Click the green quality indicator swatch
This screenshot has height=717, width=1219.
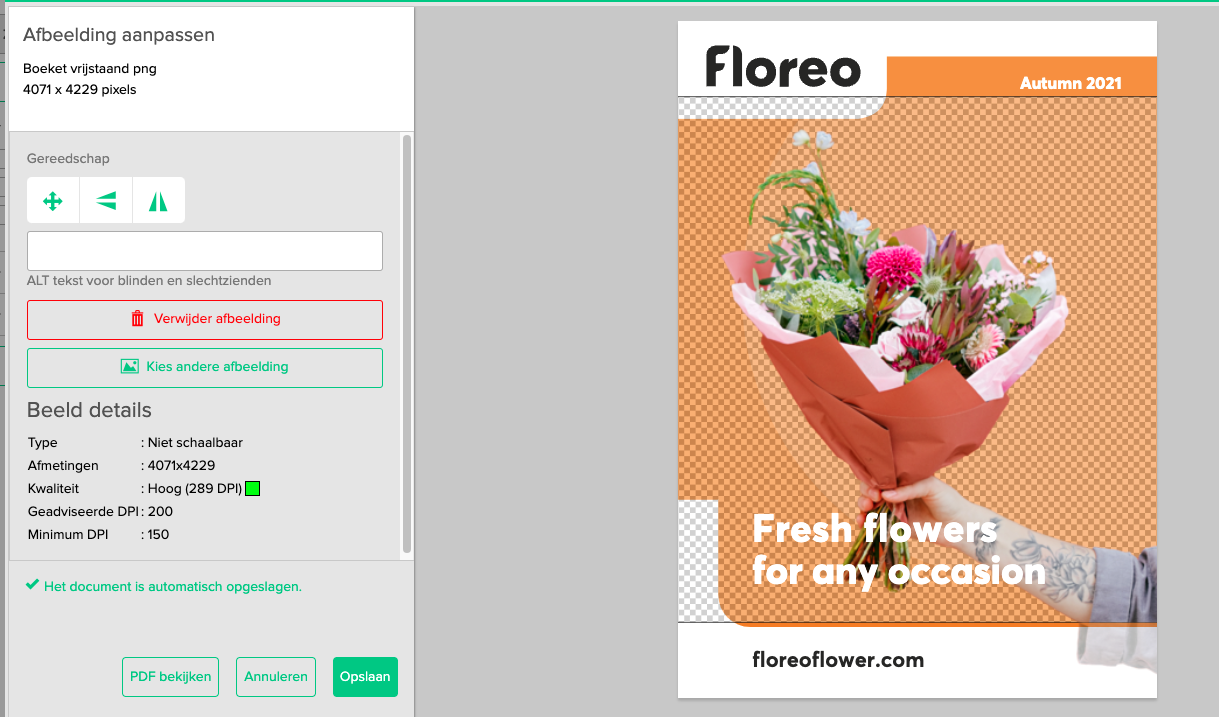(253, 489)
